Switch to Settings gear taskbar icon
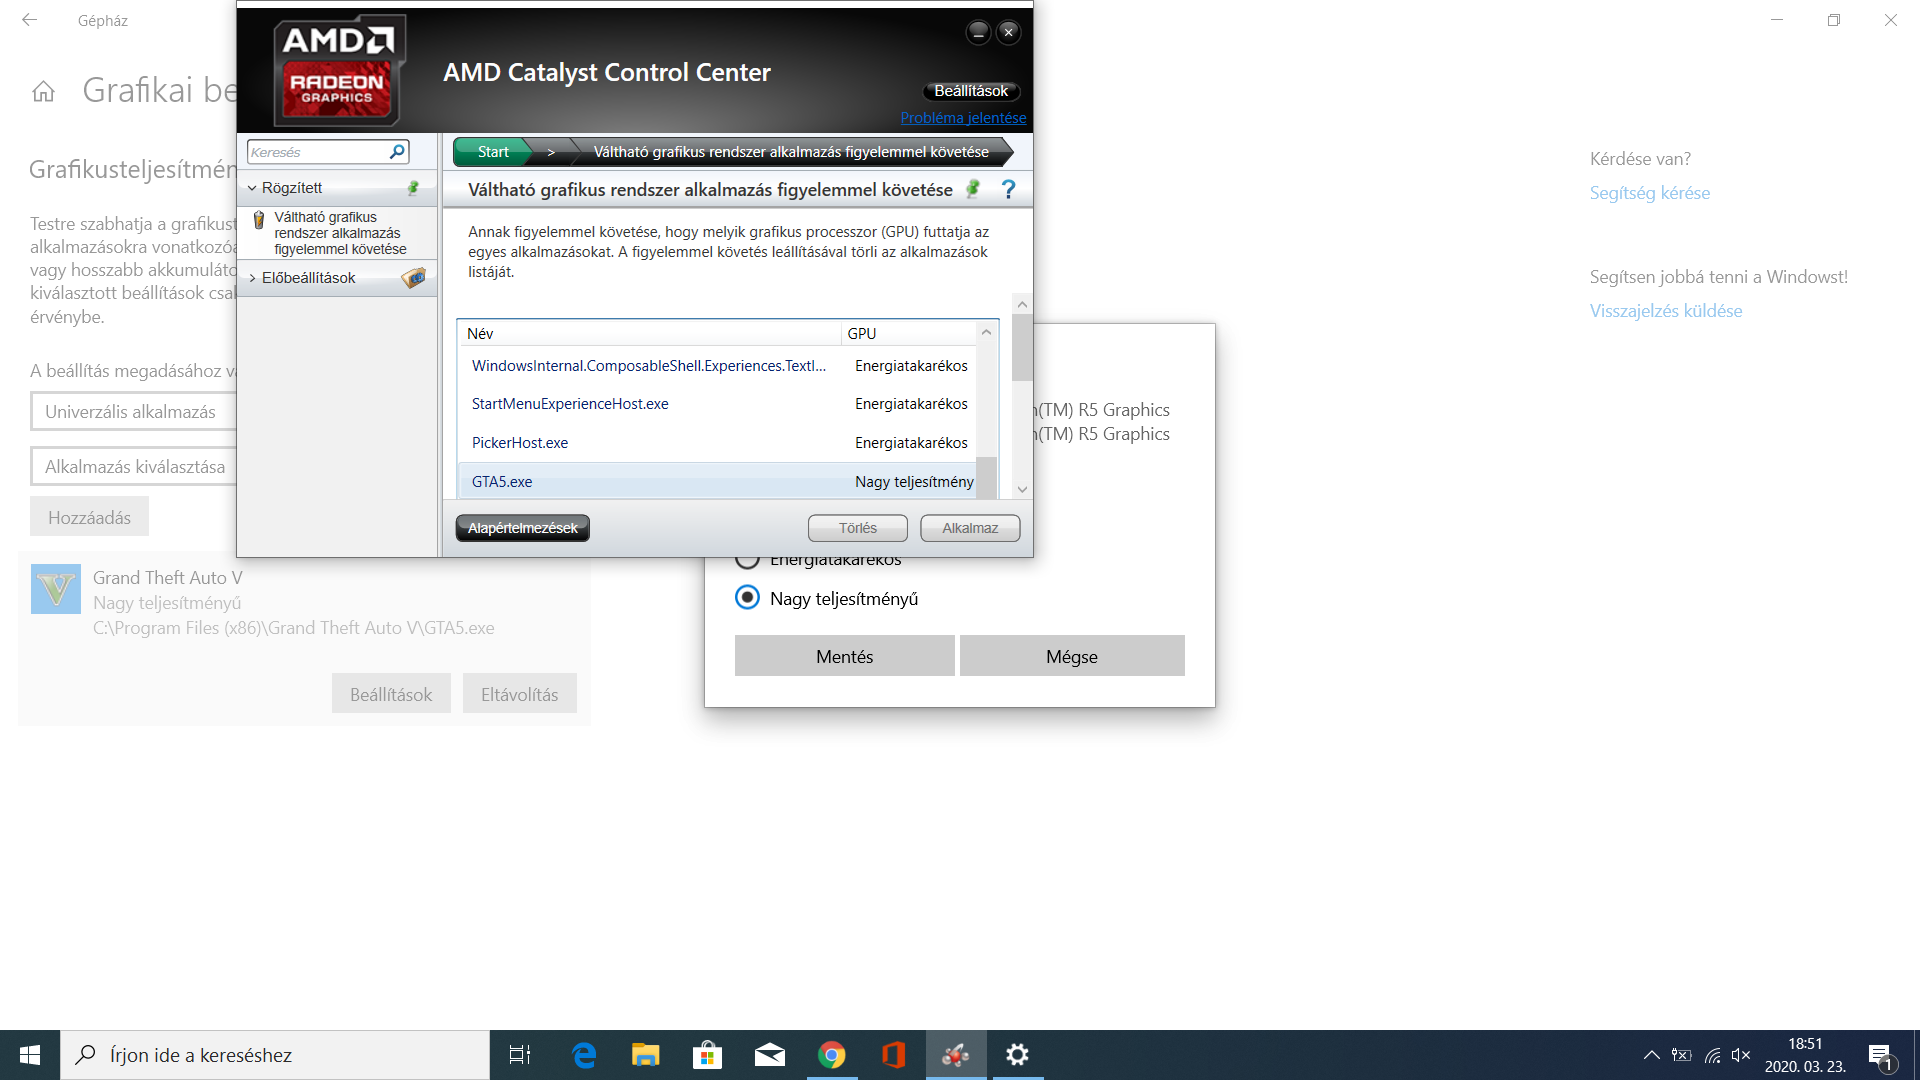This screenshot has width=1920, height=1080. 1018,1055
